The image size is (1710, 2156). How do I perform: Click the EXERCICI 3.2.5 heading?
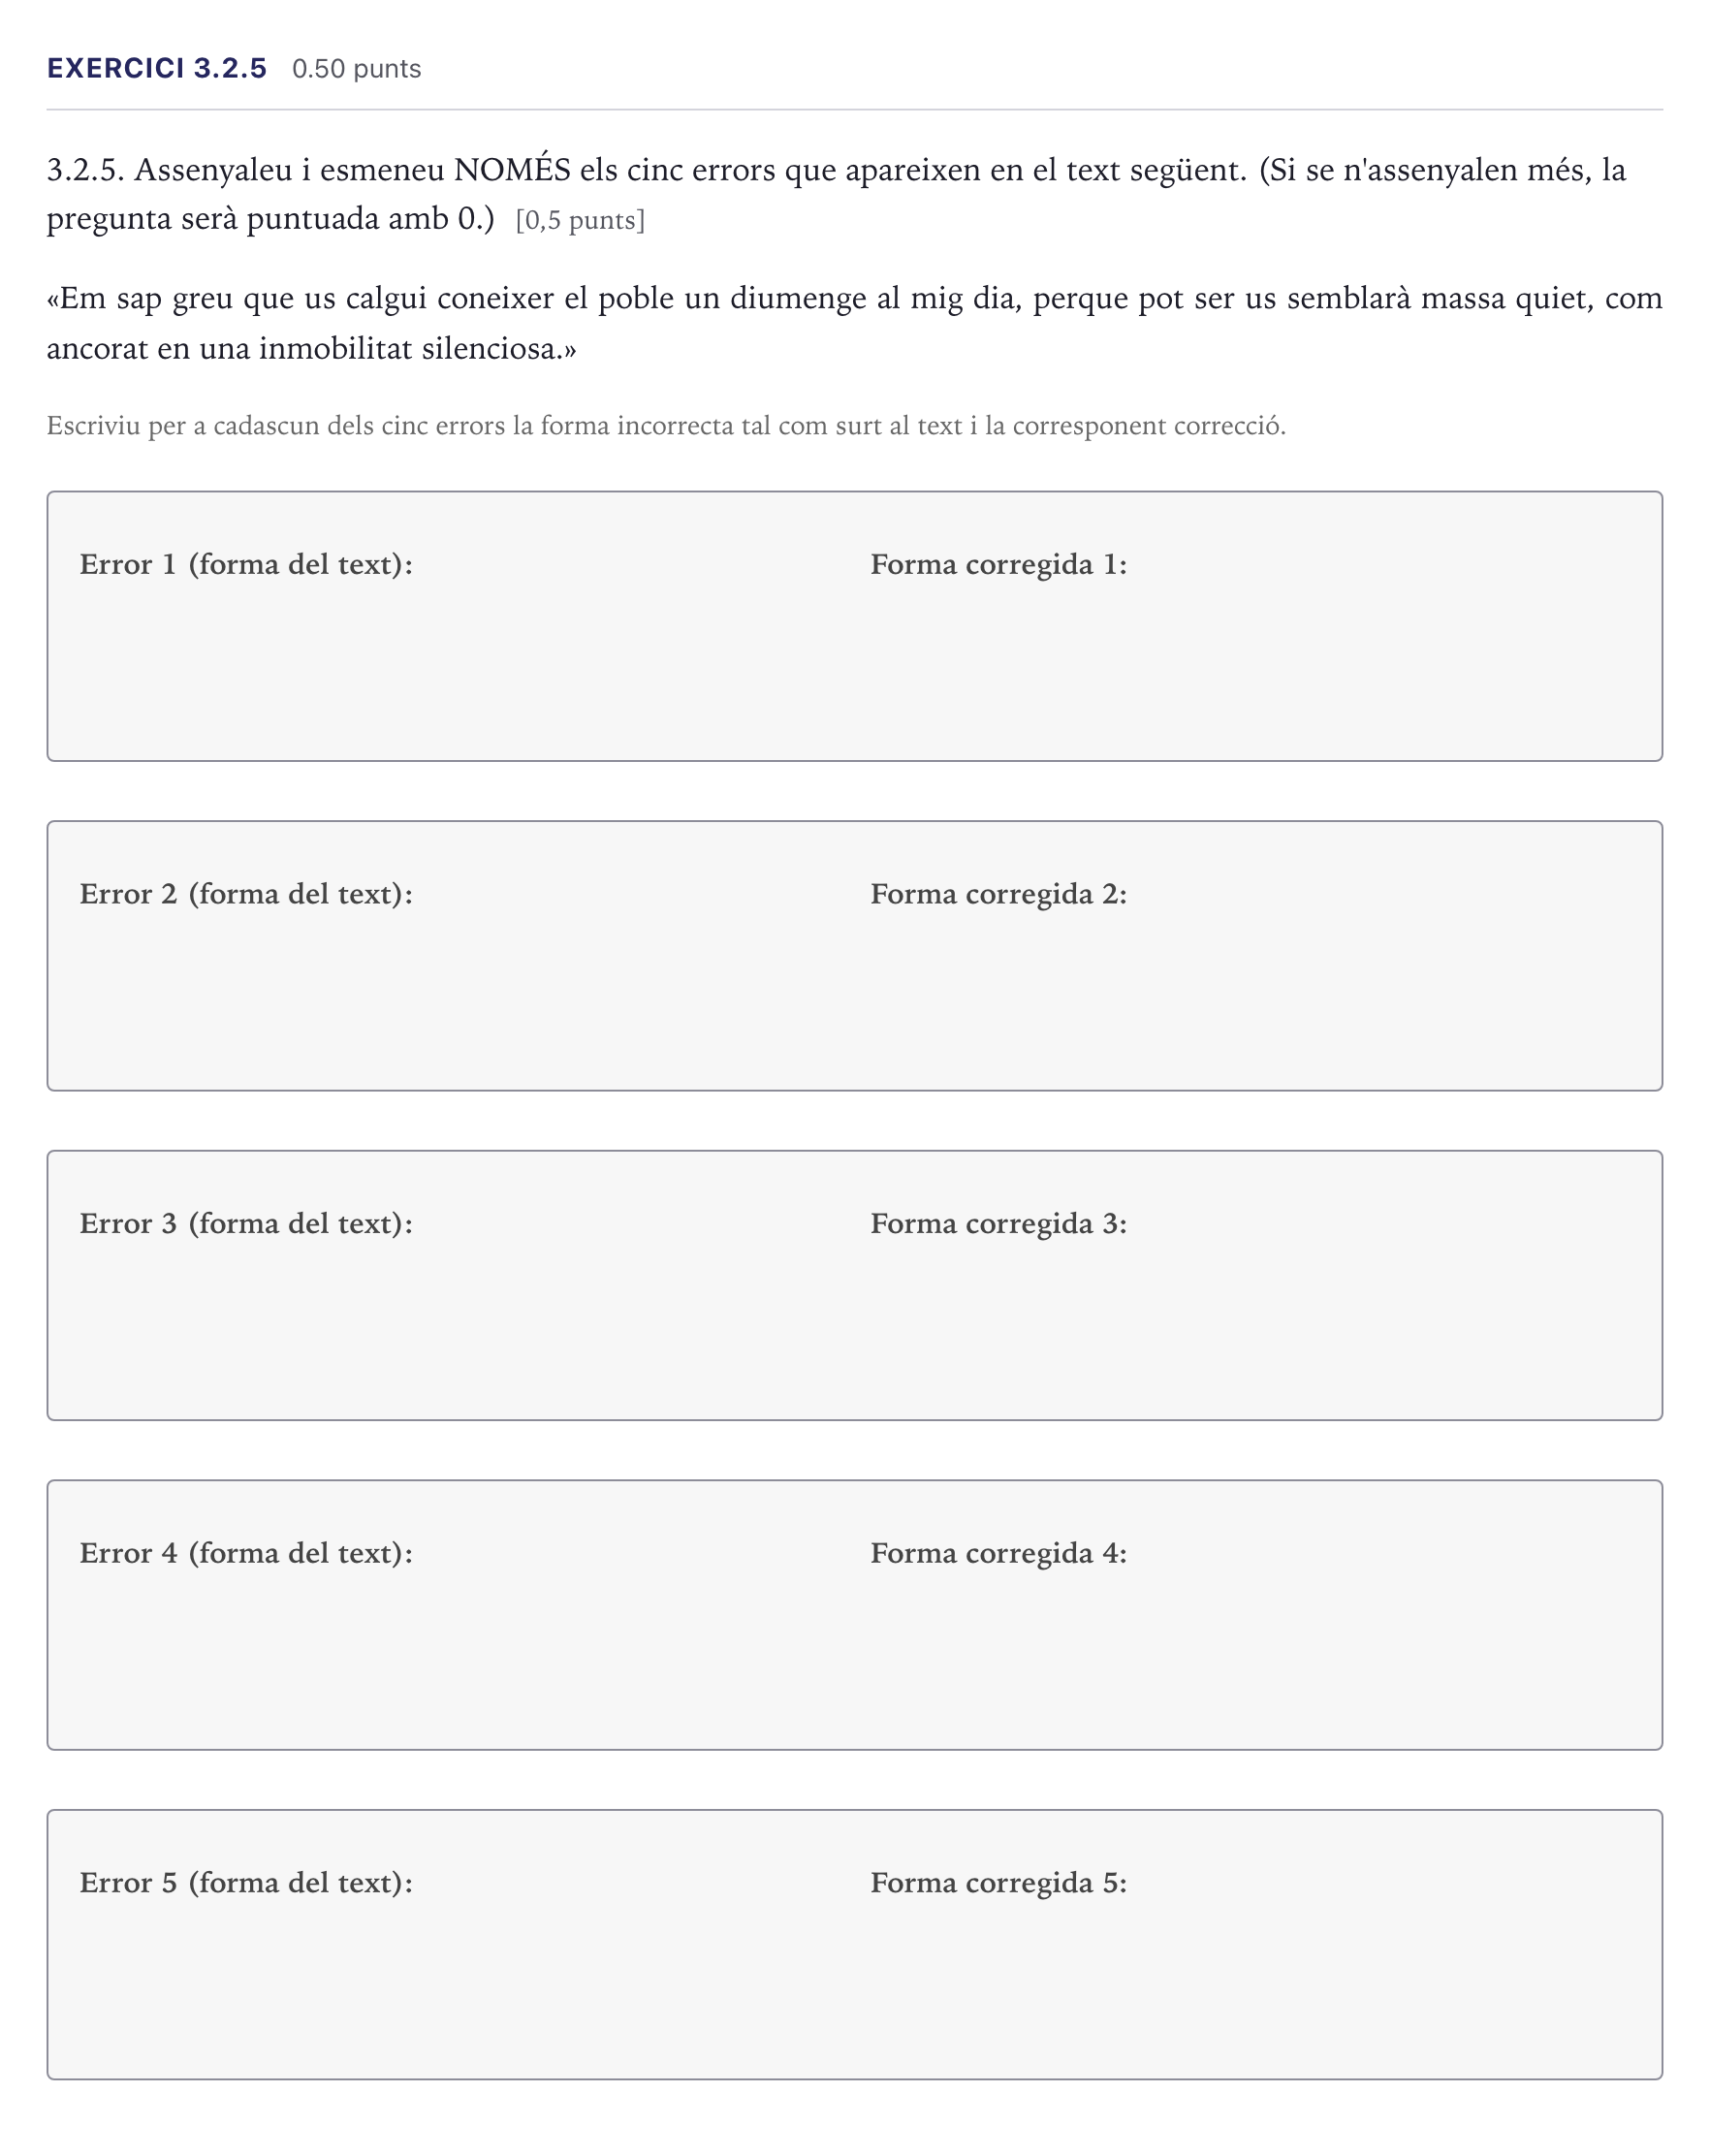coord(157,68)
